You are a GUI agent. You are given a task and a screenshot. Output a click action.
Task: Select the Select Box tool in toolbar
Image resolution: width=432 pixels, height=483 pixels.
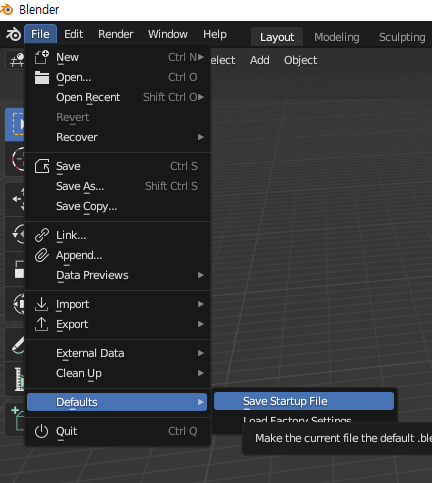[x=15, y=124]
